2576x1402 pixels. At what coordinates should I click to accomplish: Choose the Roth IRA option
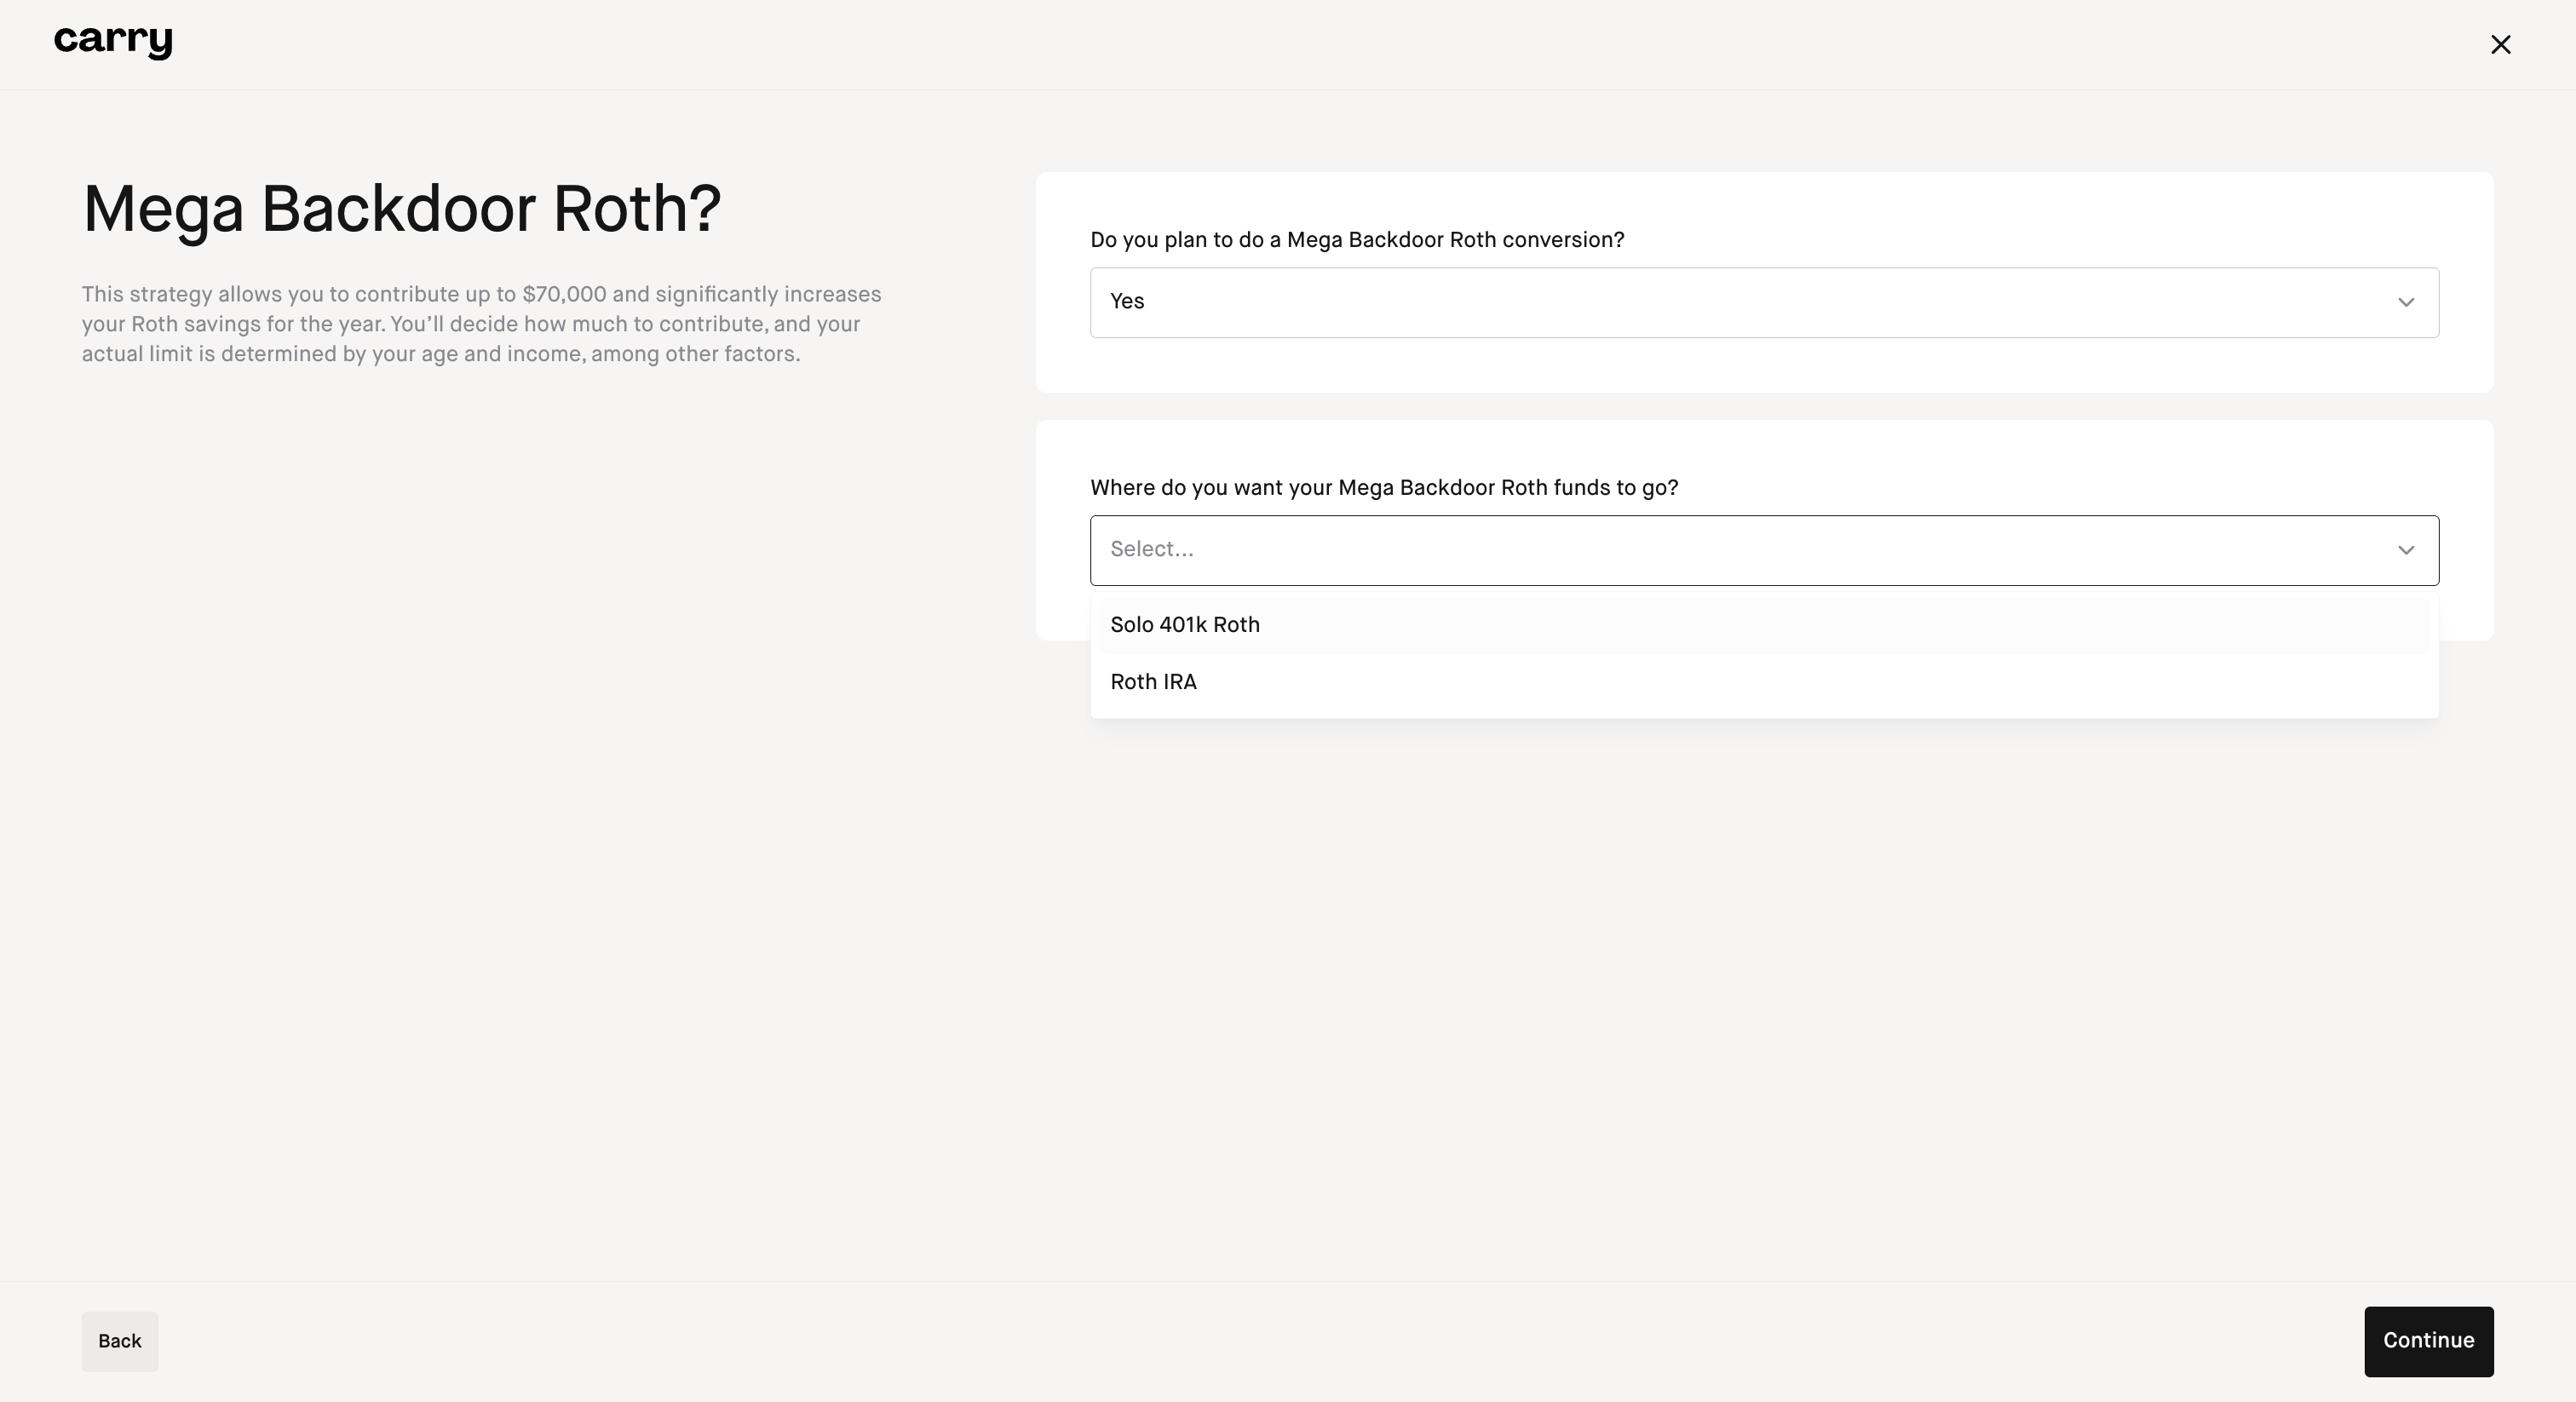(x=1763, y=683)
